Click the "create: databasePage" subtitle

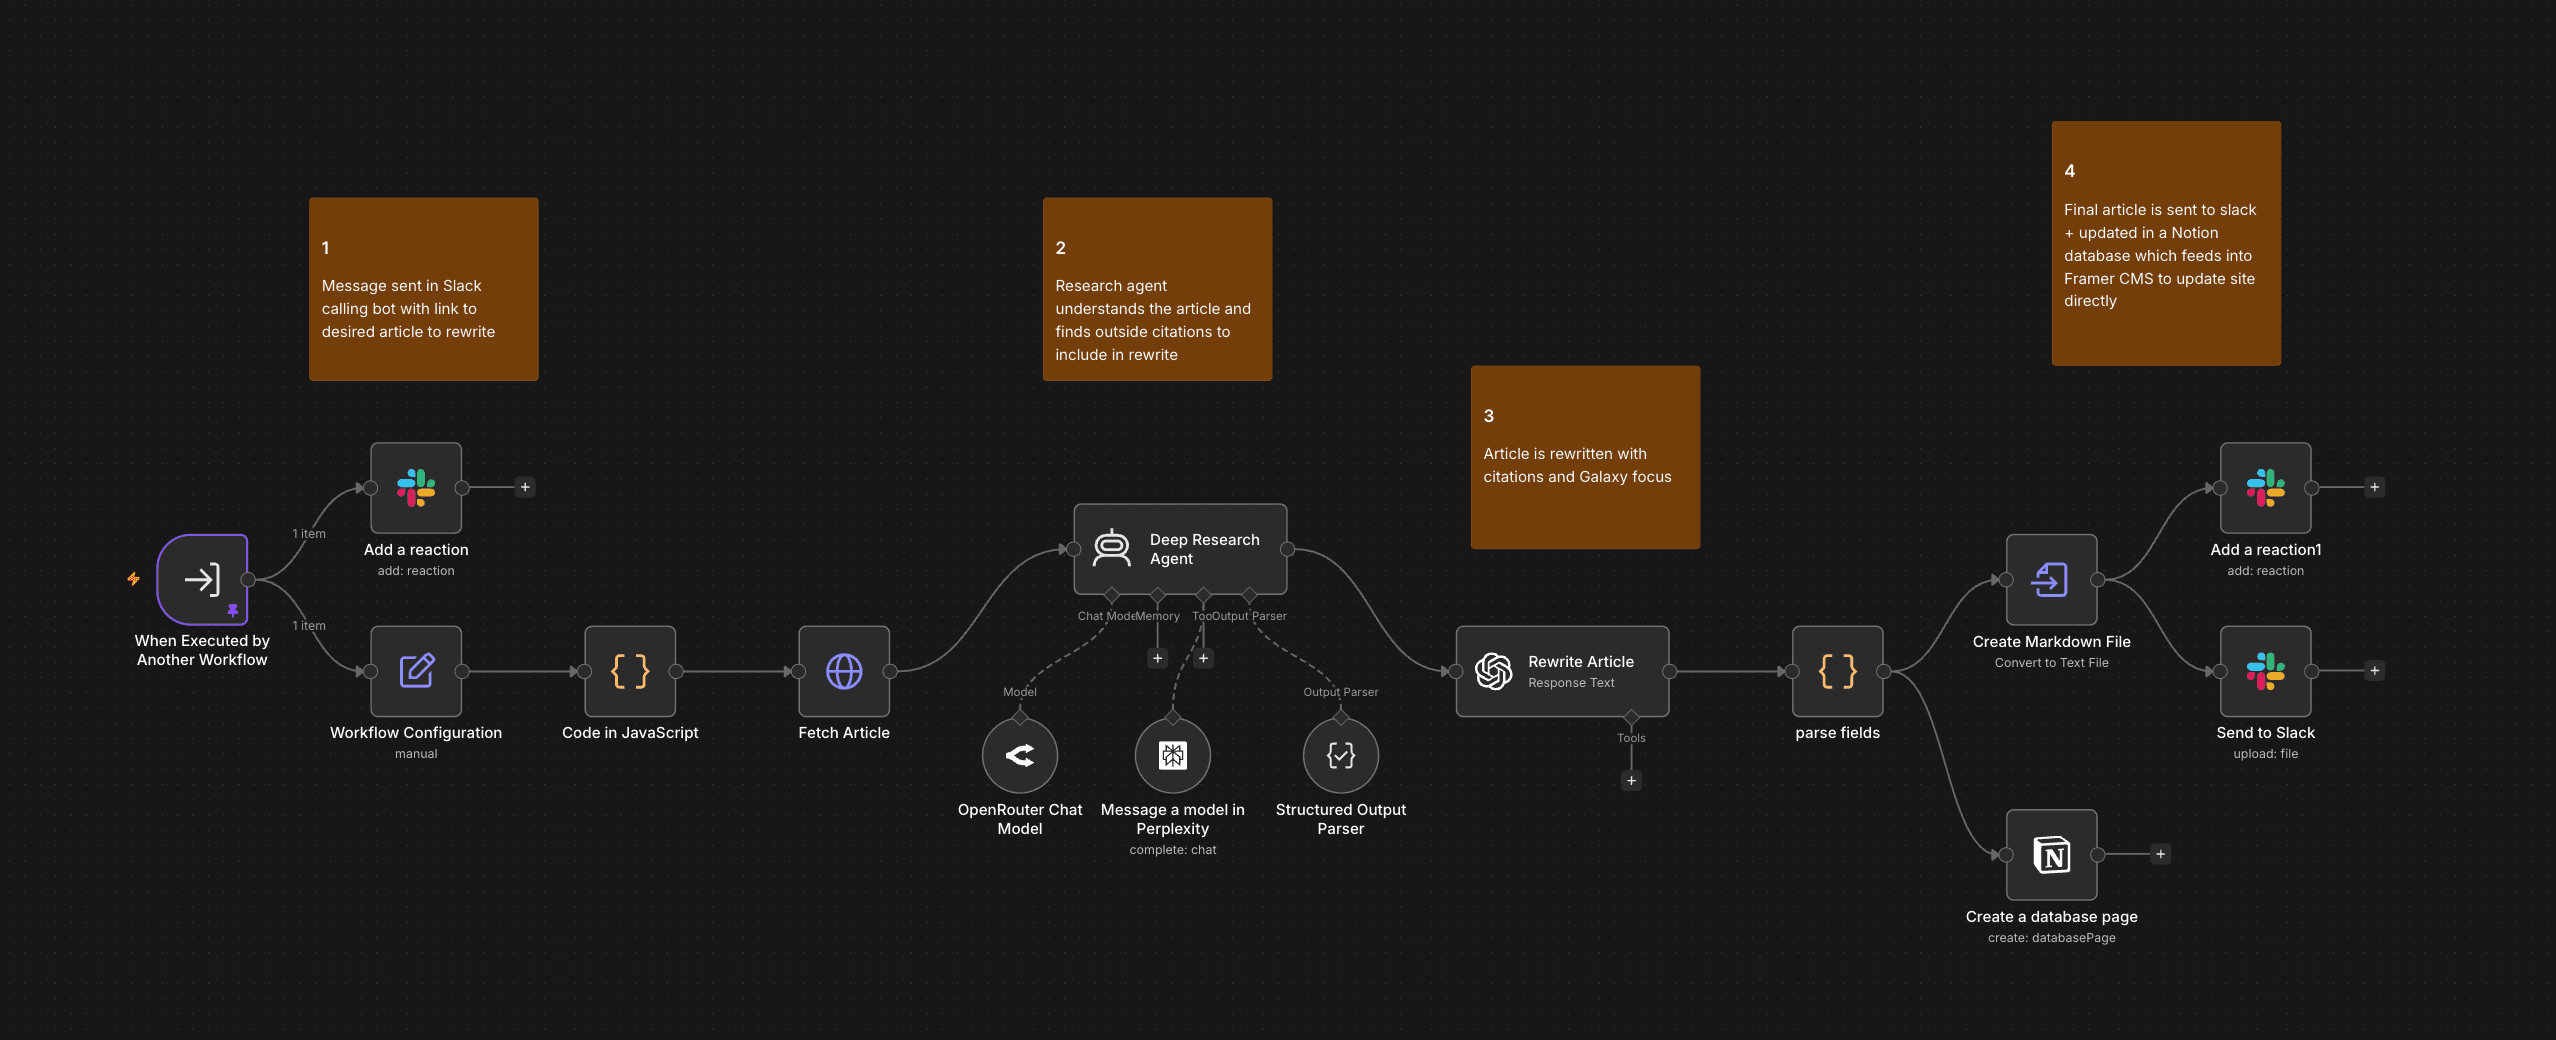tap(2052, 938)
